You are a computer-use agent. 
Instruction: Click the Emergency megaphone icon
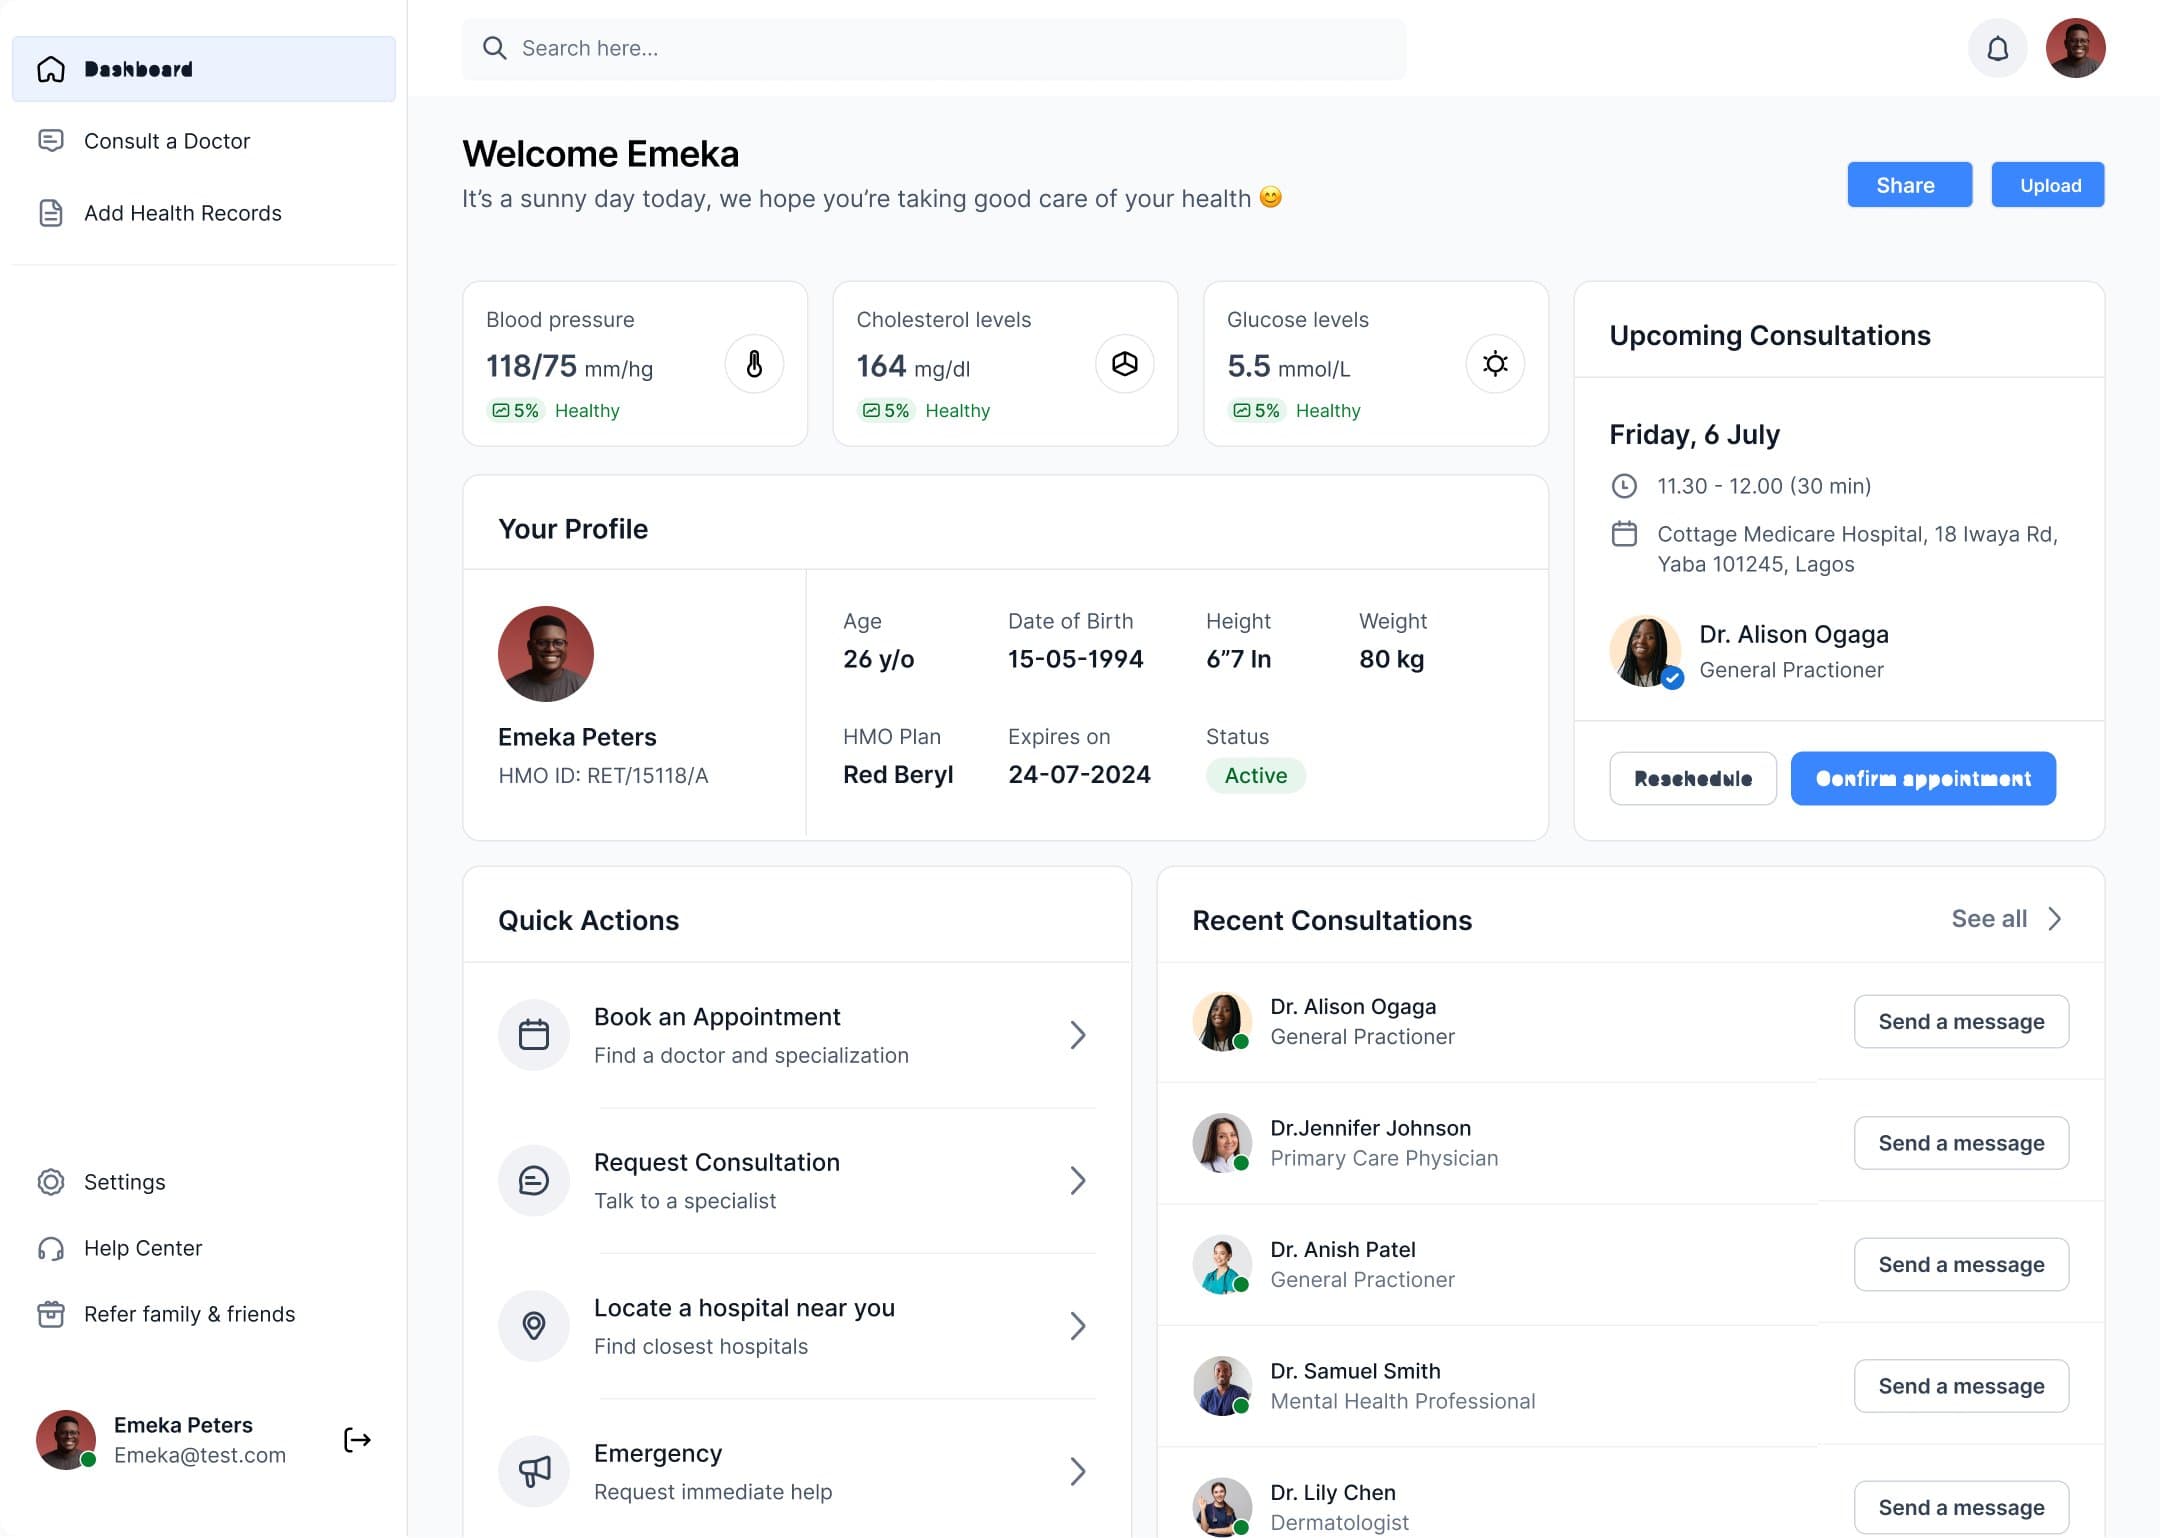point(534,1471)
